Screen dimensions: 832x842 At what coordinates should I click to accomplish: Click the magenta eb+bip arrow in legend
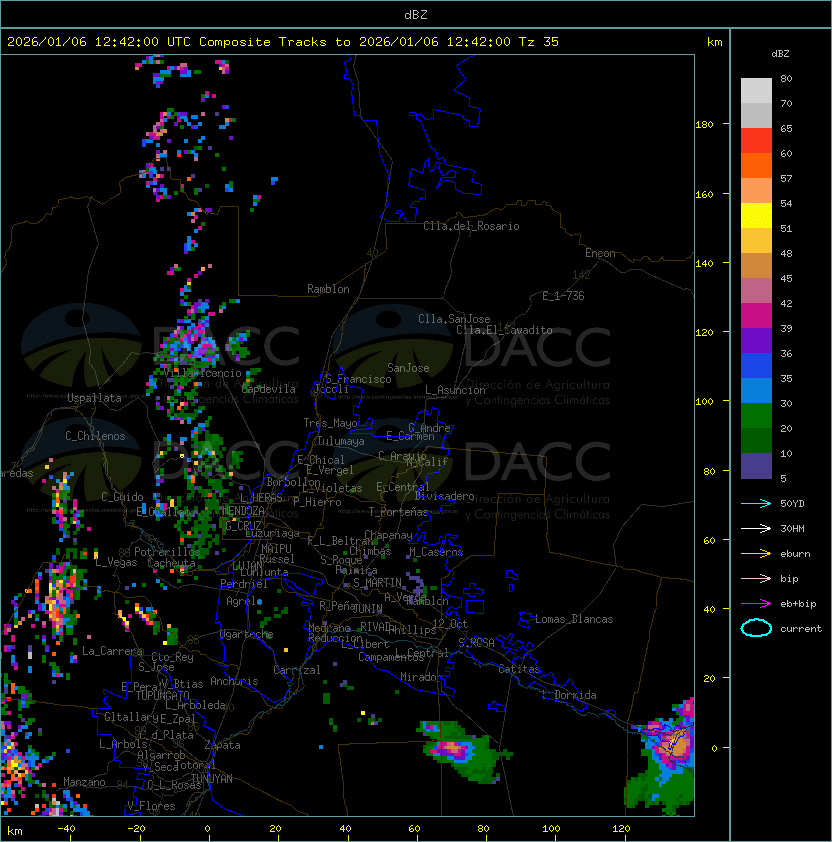point(756,604)
